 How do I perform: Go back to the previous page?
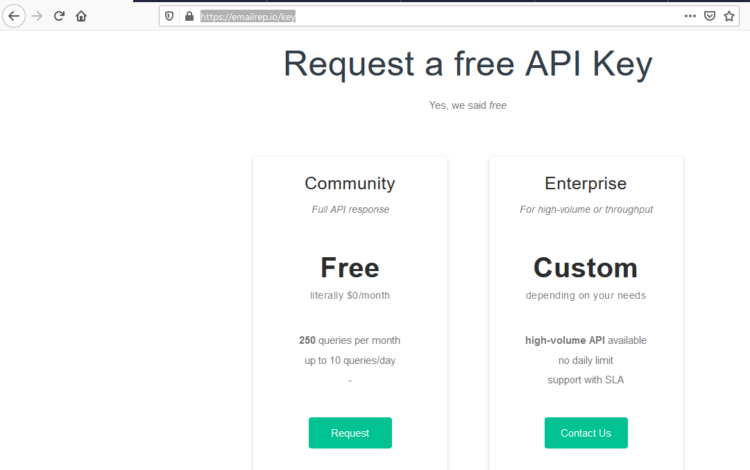point(14,16)
